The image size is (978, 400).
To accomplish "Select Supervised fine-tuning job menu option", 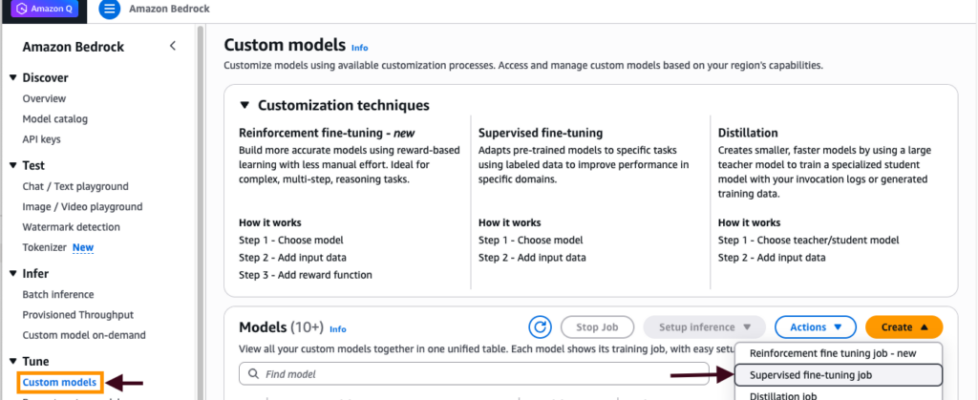I will 838,375.
